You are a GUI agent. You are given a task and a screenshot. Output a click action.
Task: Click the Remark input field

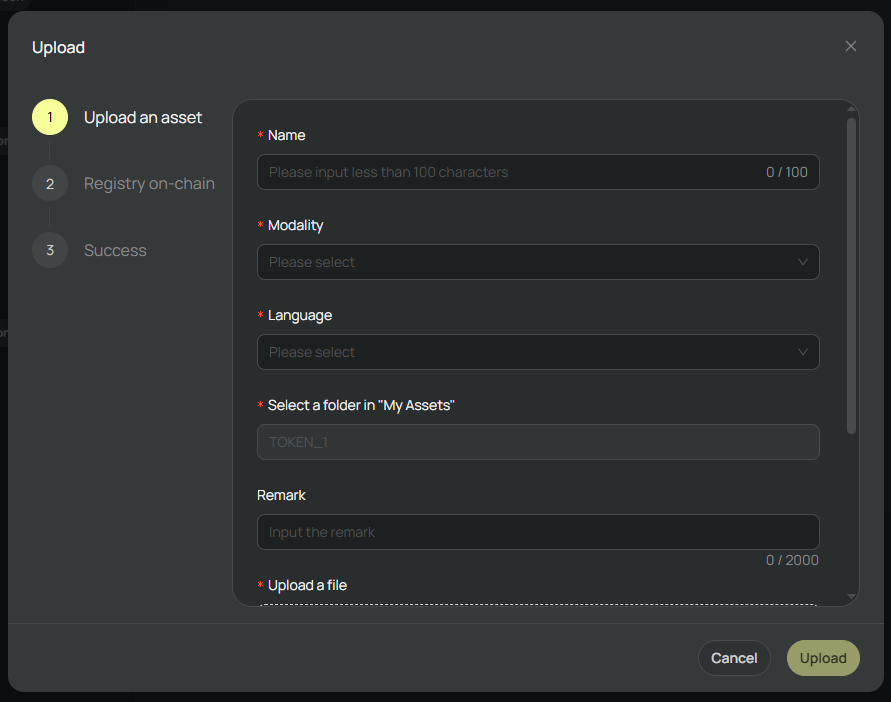click(x=538, y=532)
